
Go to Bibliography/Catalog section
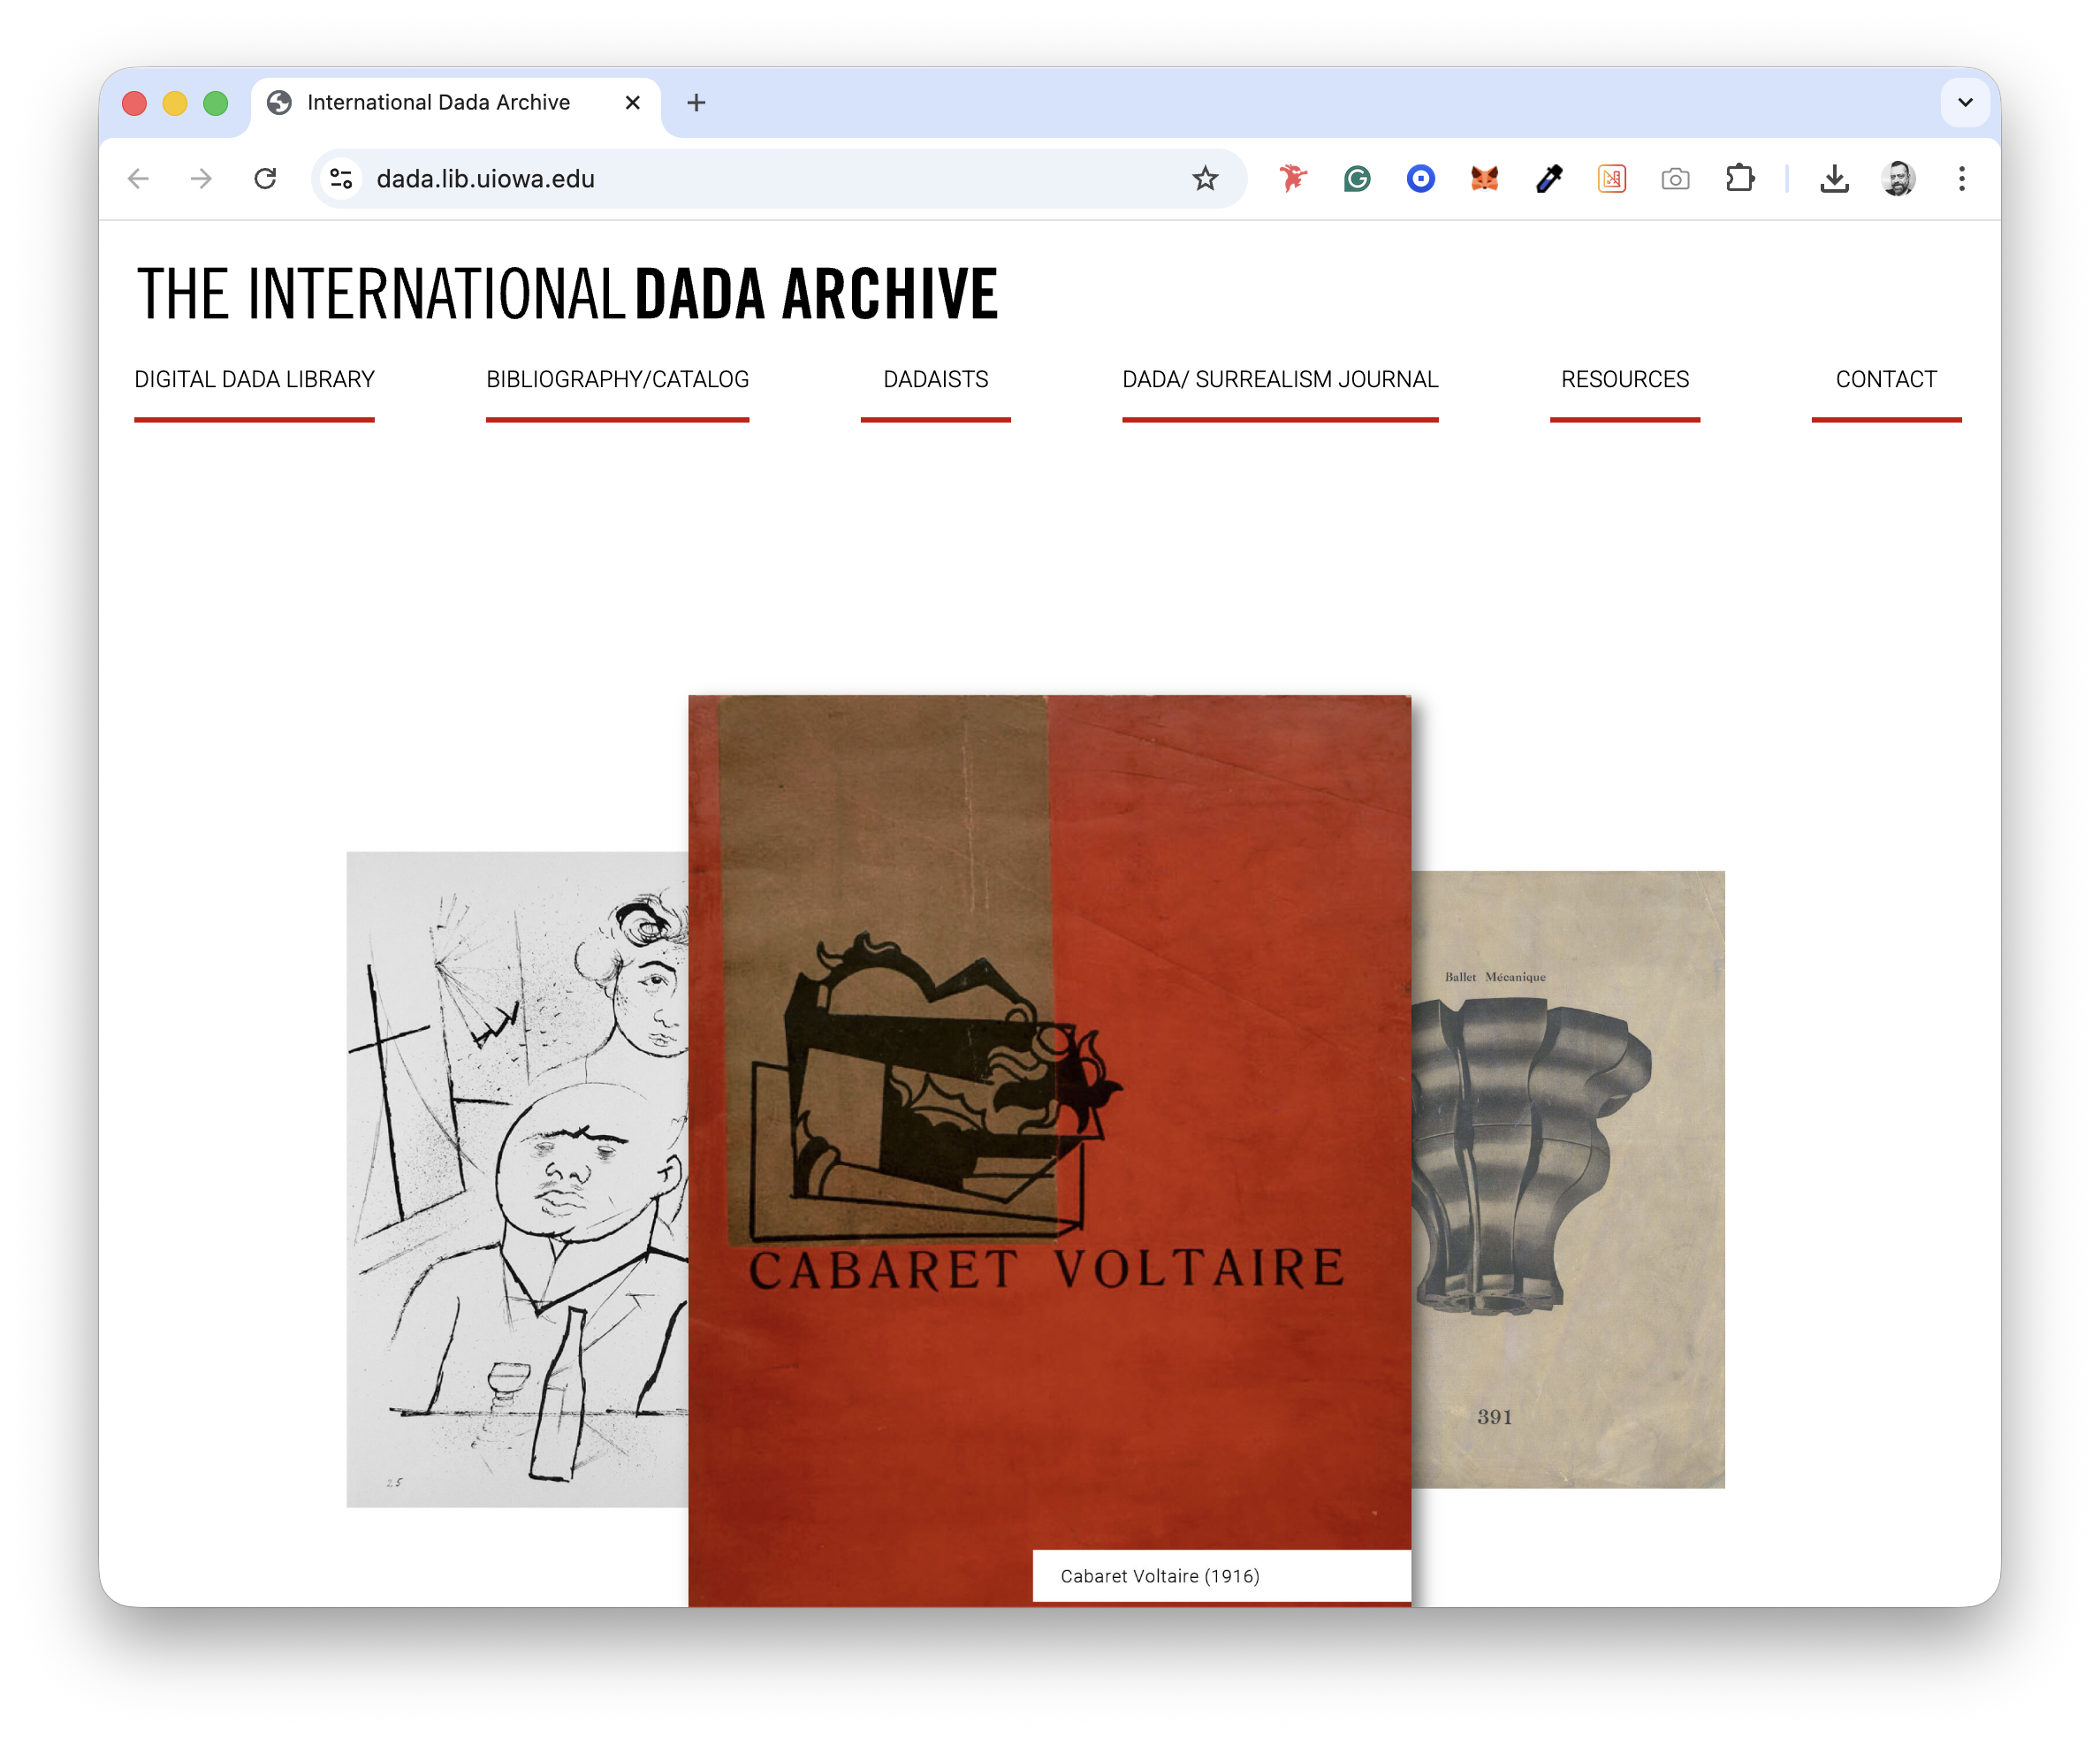[617, 380]
